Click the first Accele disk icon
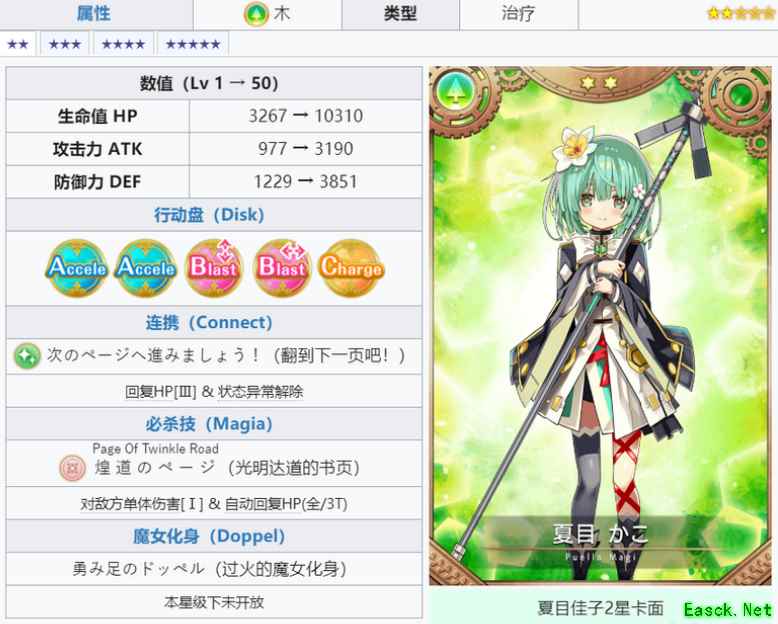Screen dimensions: 778x624 (x=77, y=268)
